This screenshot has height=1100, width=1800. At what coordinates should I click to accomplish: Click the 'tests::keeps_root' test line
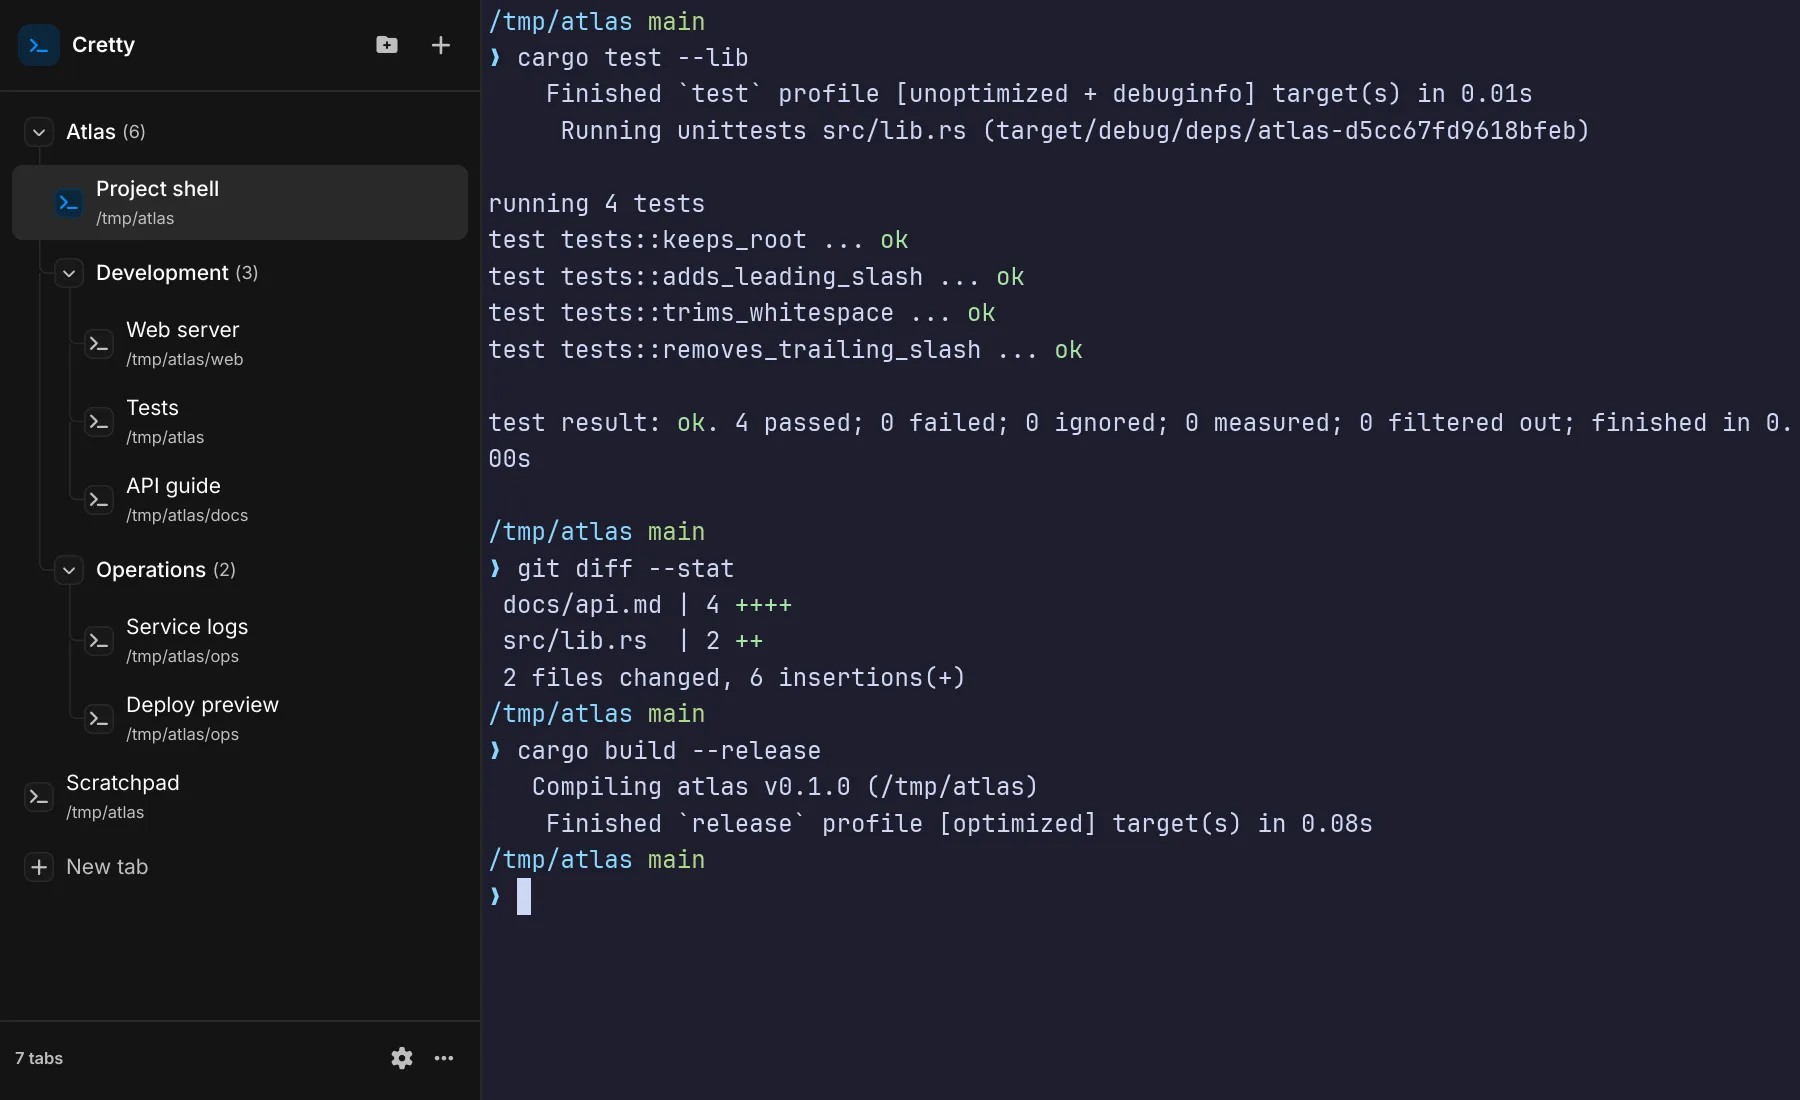click(698, 240)
